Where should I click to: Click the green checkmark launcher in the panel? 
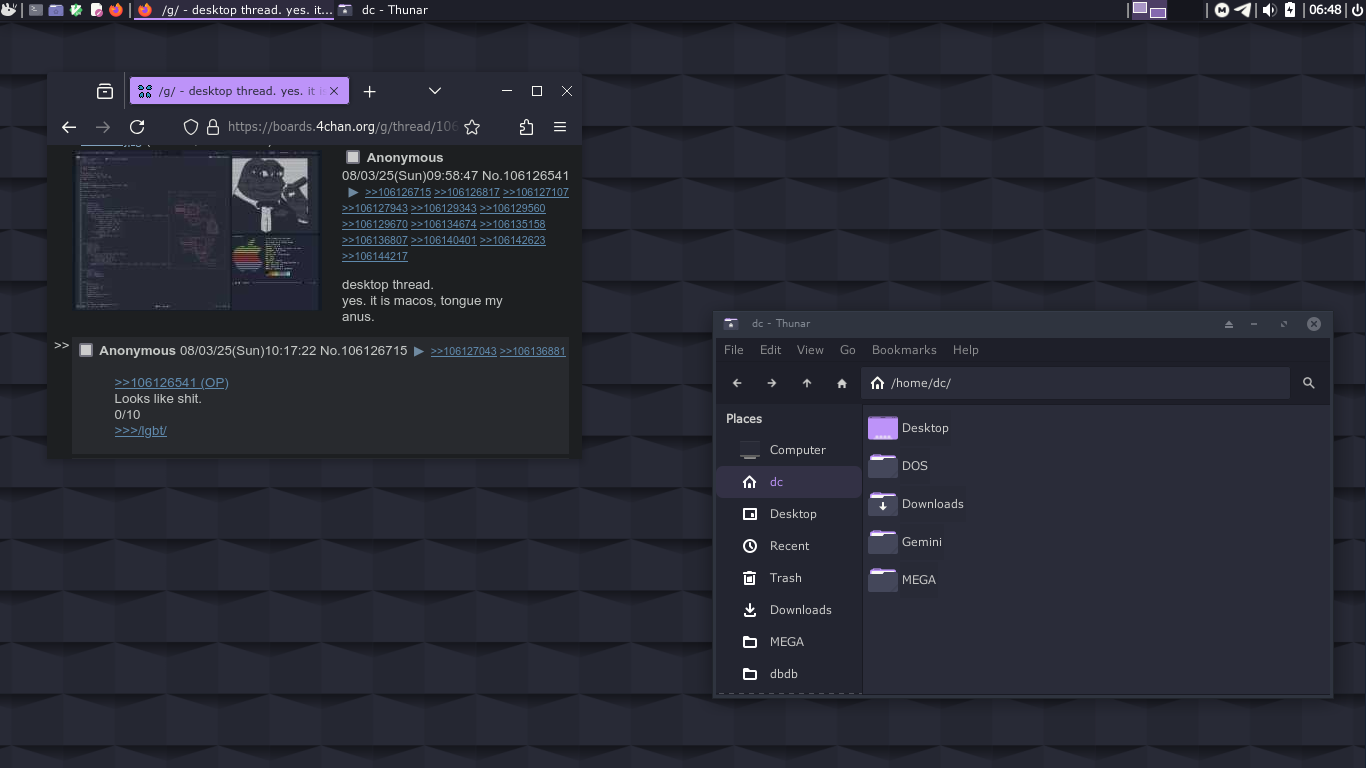[x=76, y=10]
